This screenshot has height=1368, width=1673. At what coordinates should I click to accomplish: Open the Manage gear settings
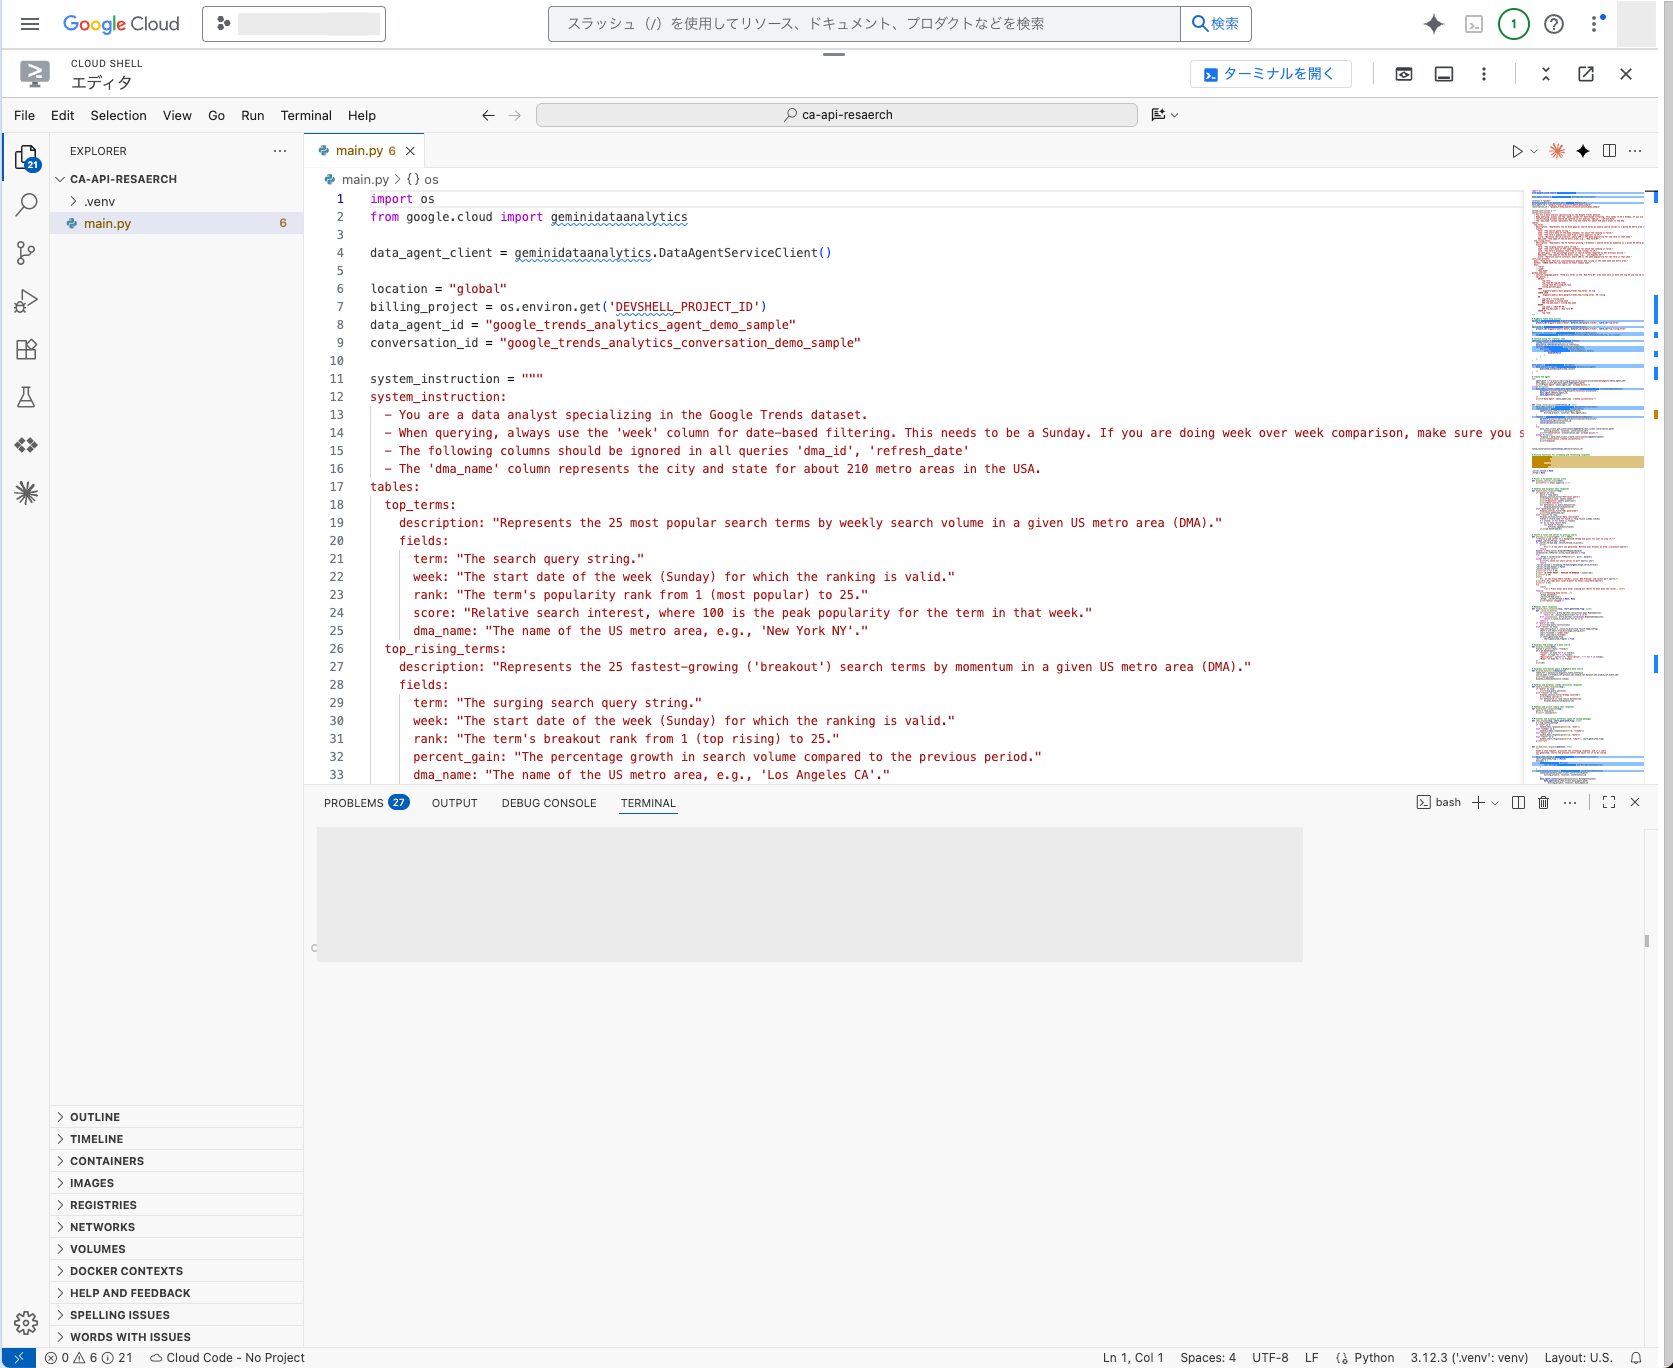27,1323
